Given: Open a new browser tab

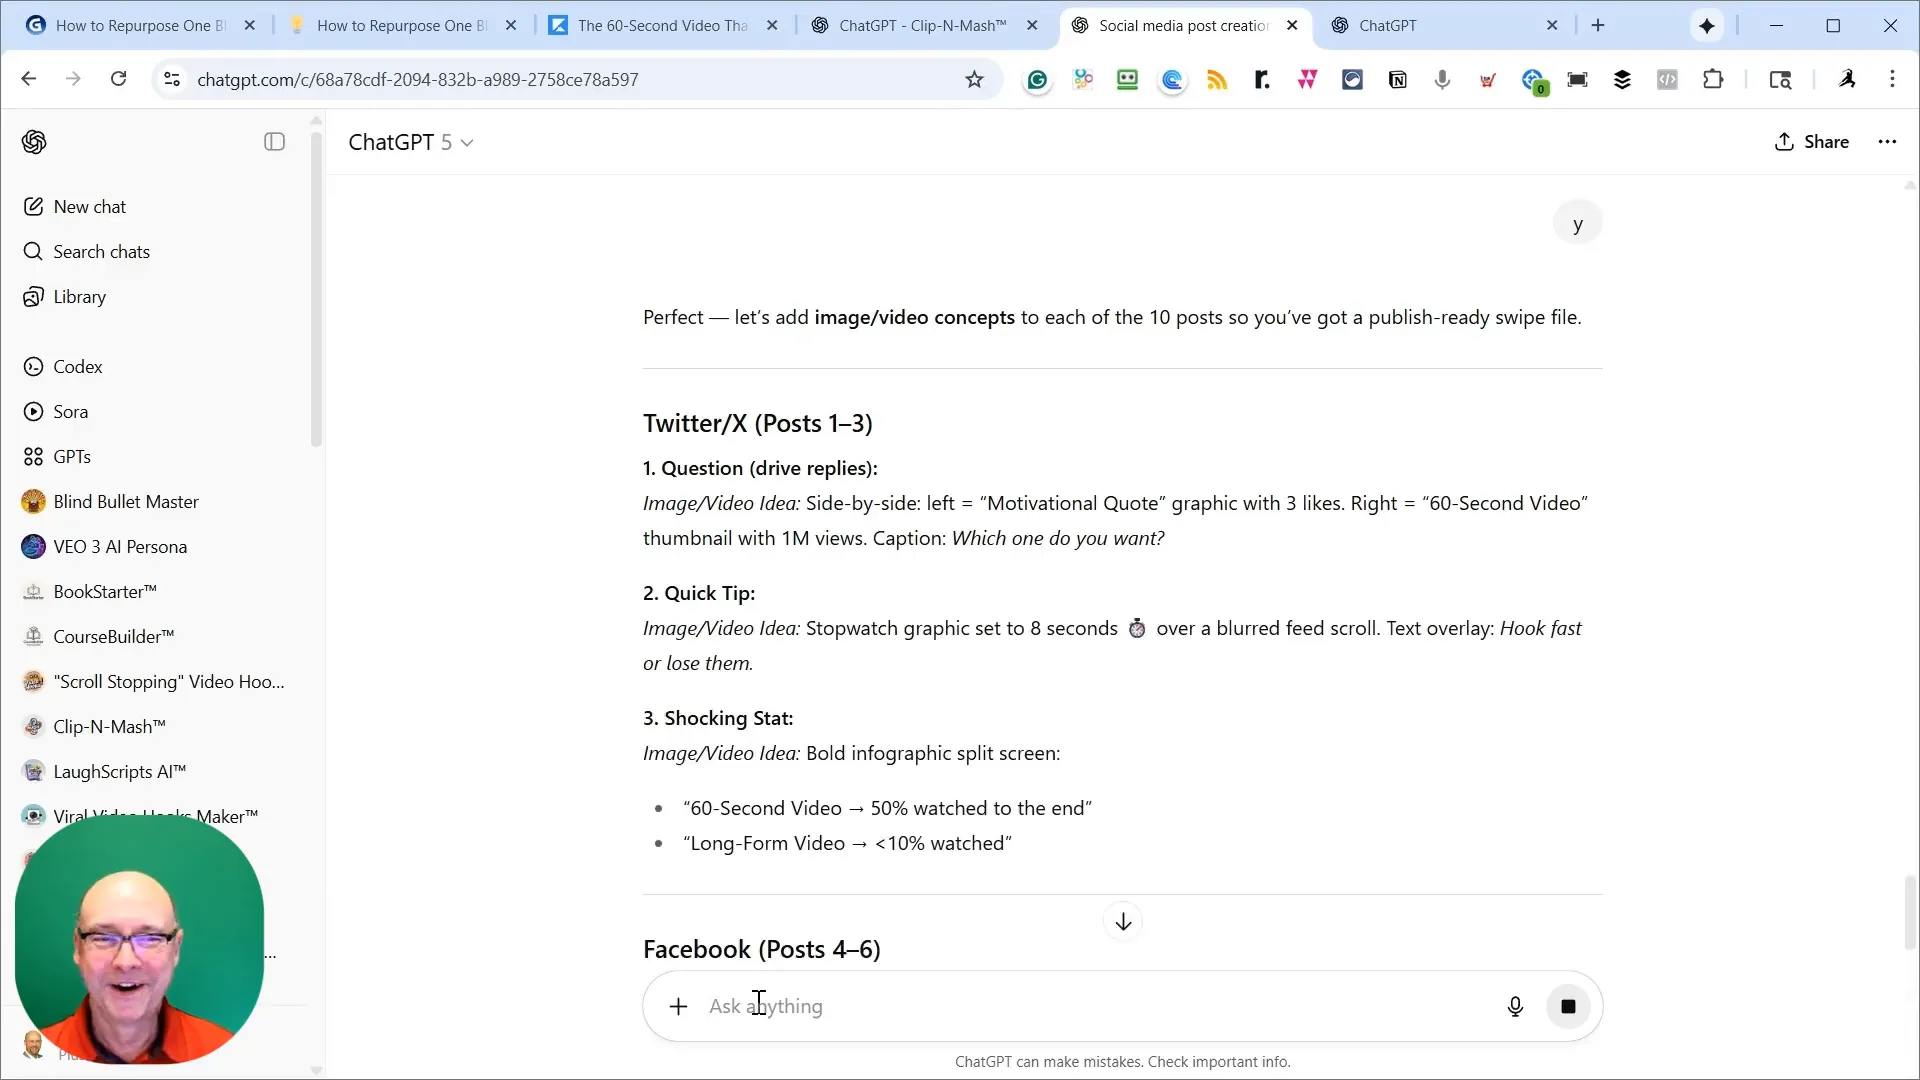Looking at the screenshot, I should pyautogui.click(x=1598, y=26).
